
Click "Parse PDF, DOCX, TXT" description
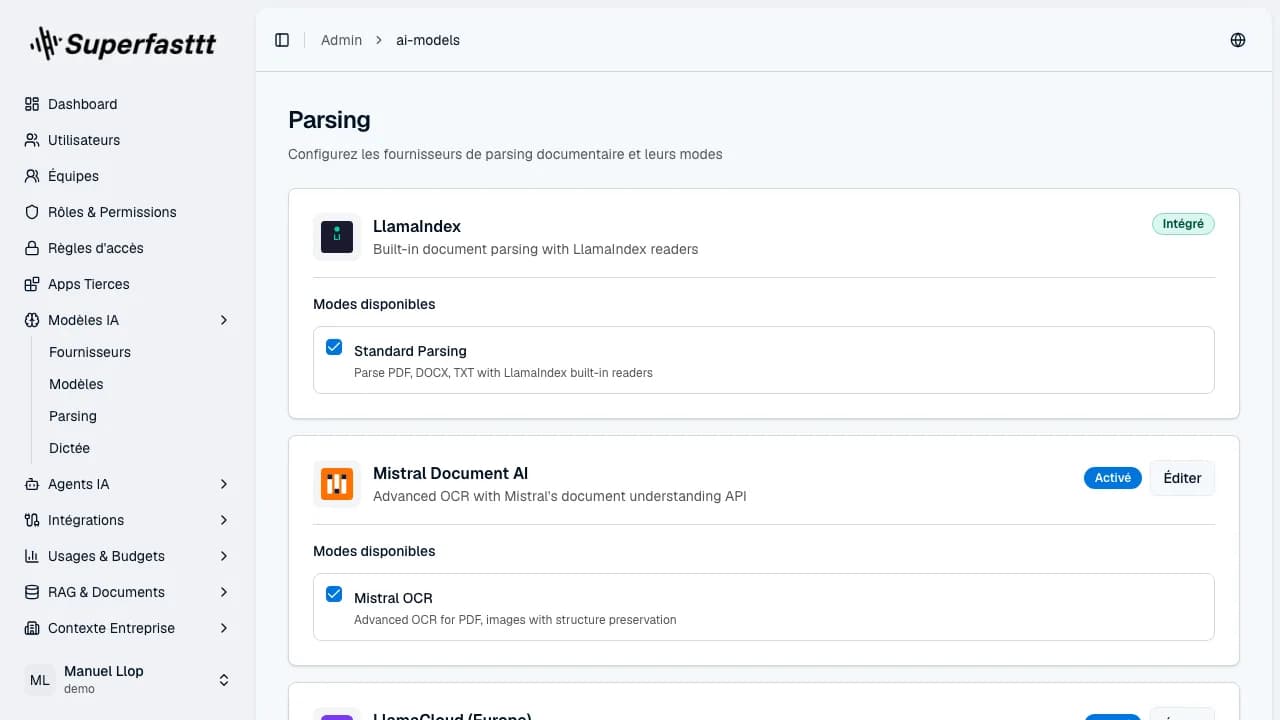click(x=503, y=373)
